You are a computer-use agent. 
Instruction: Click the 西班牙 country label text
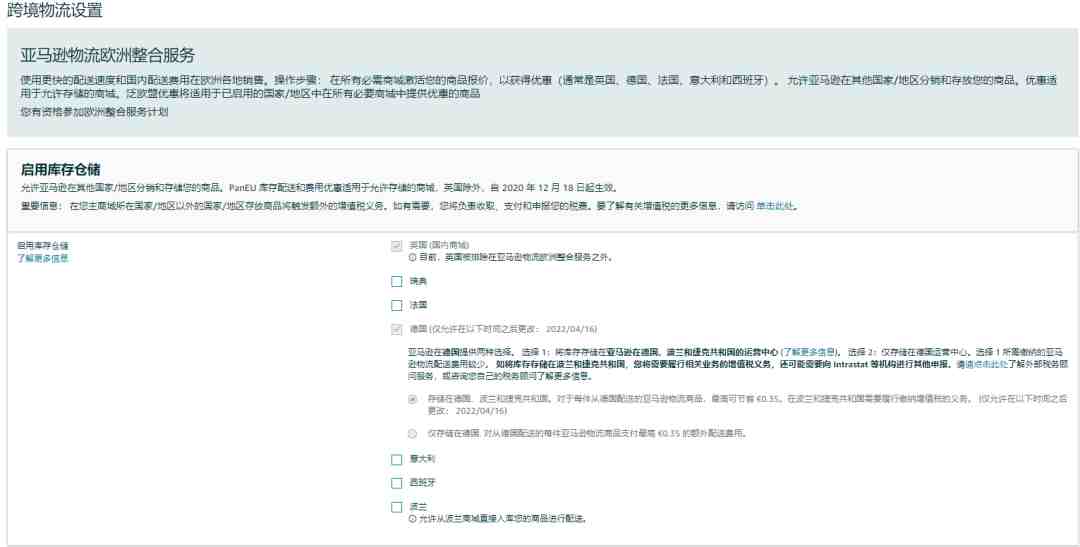coord(422,483)
